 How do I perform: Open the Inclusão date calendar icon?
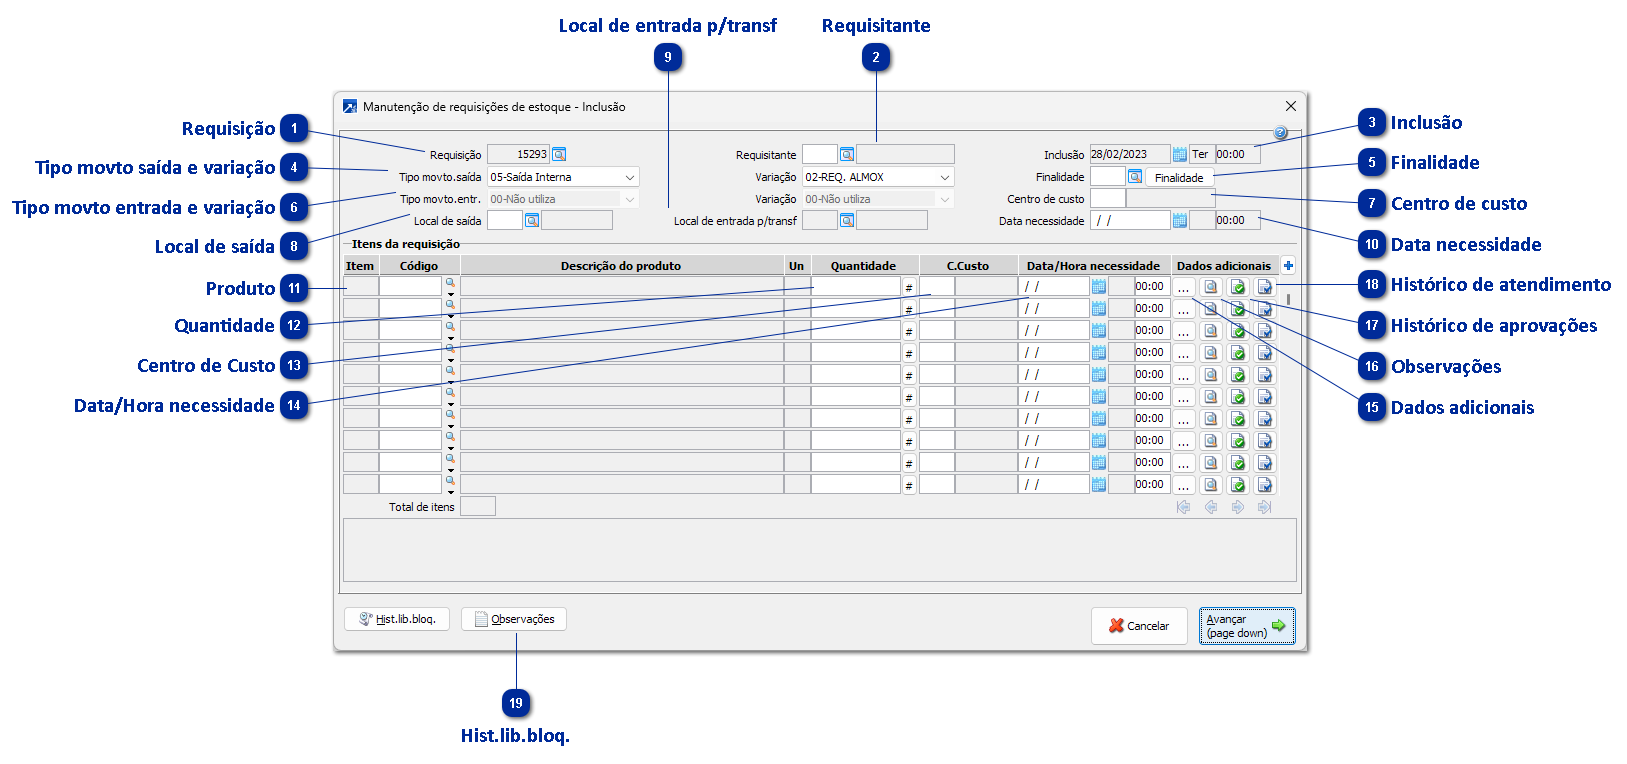pyautogui.click(x=1179, y=154)
